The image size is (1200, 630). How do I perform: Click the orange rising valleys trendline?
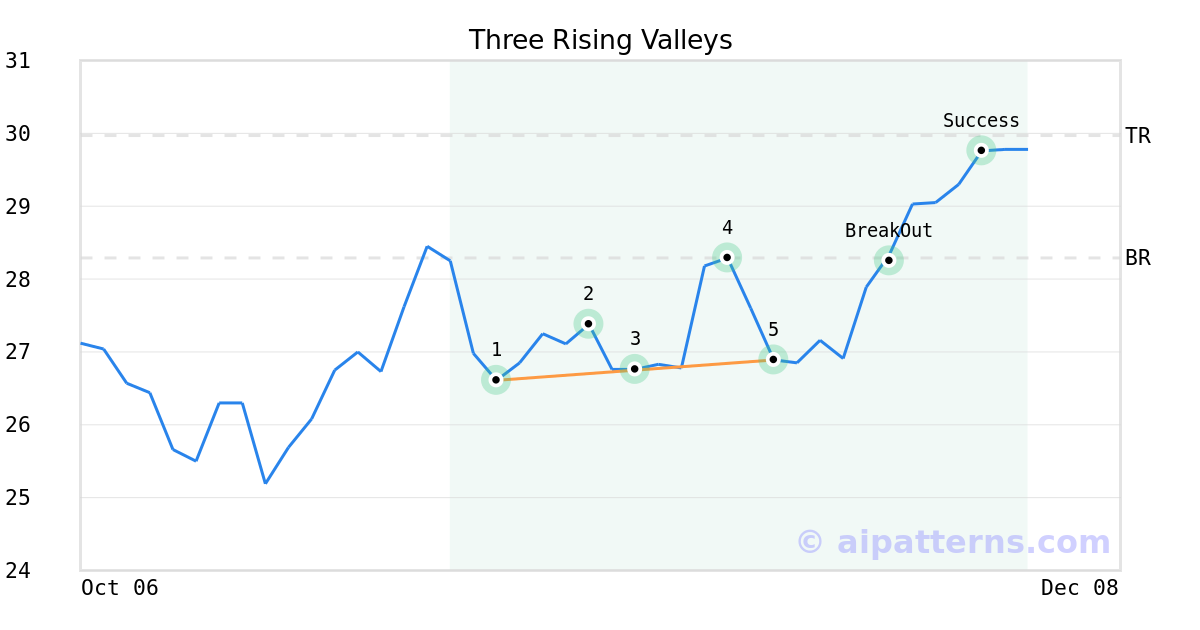700,365
